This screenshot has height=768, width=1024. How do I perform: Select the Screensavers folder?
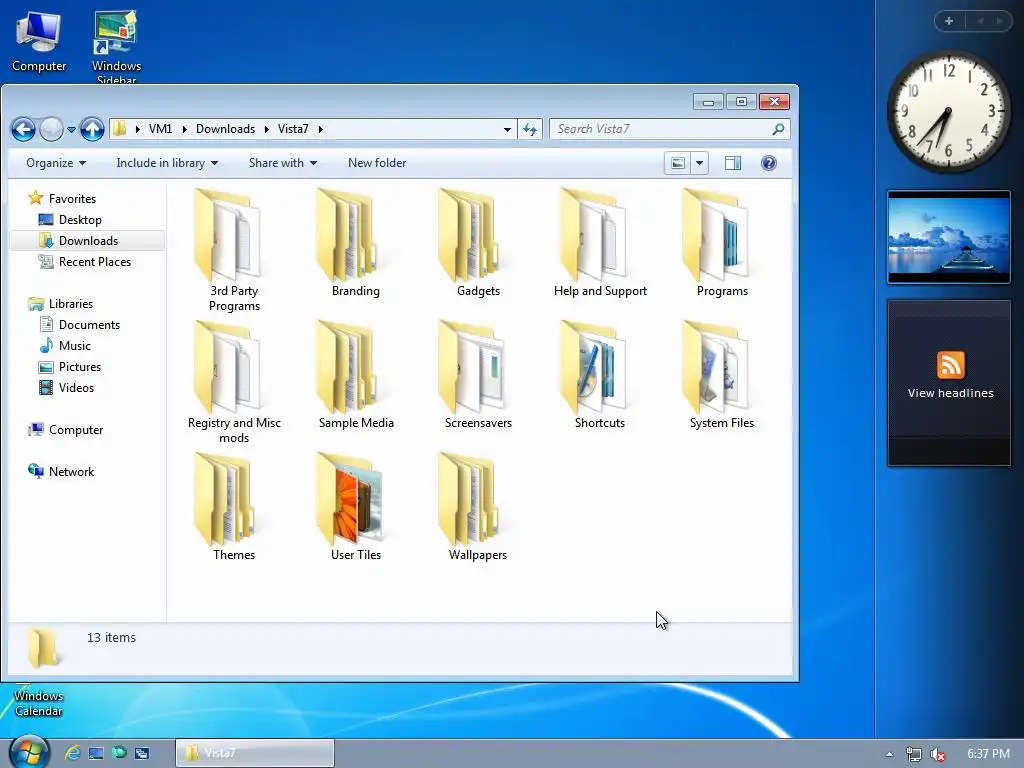[x=477, y=375]
